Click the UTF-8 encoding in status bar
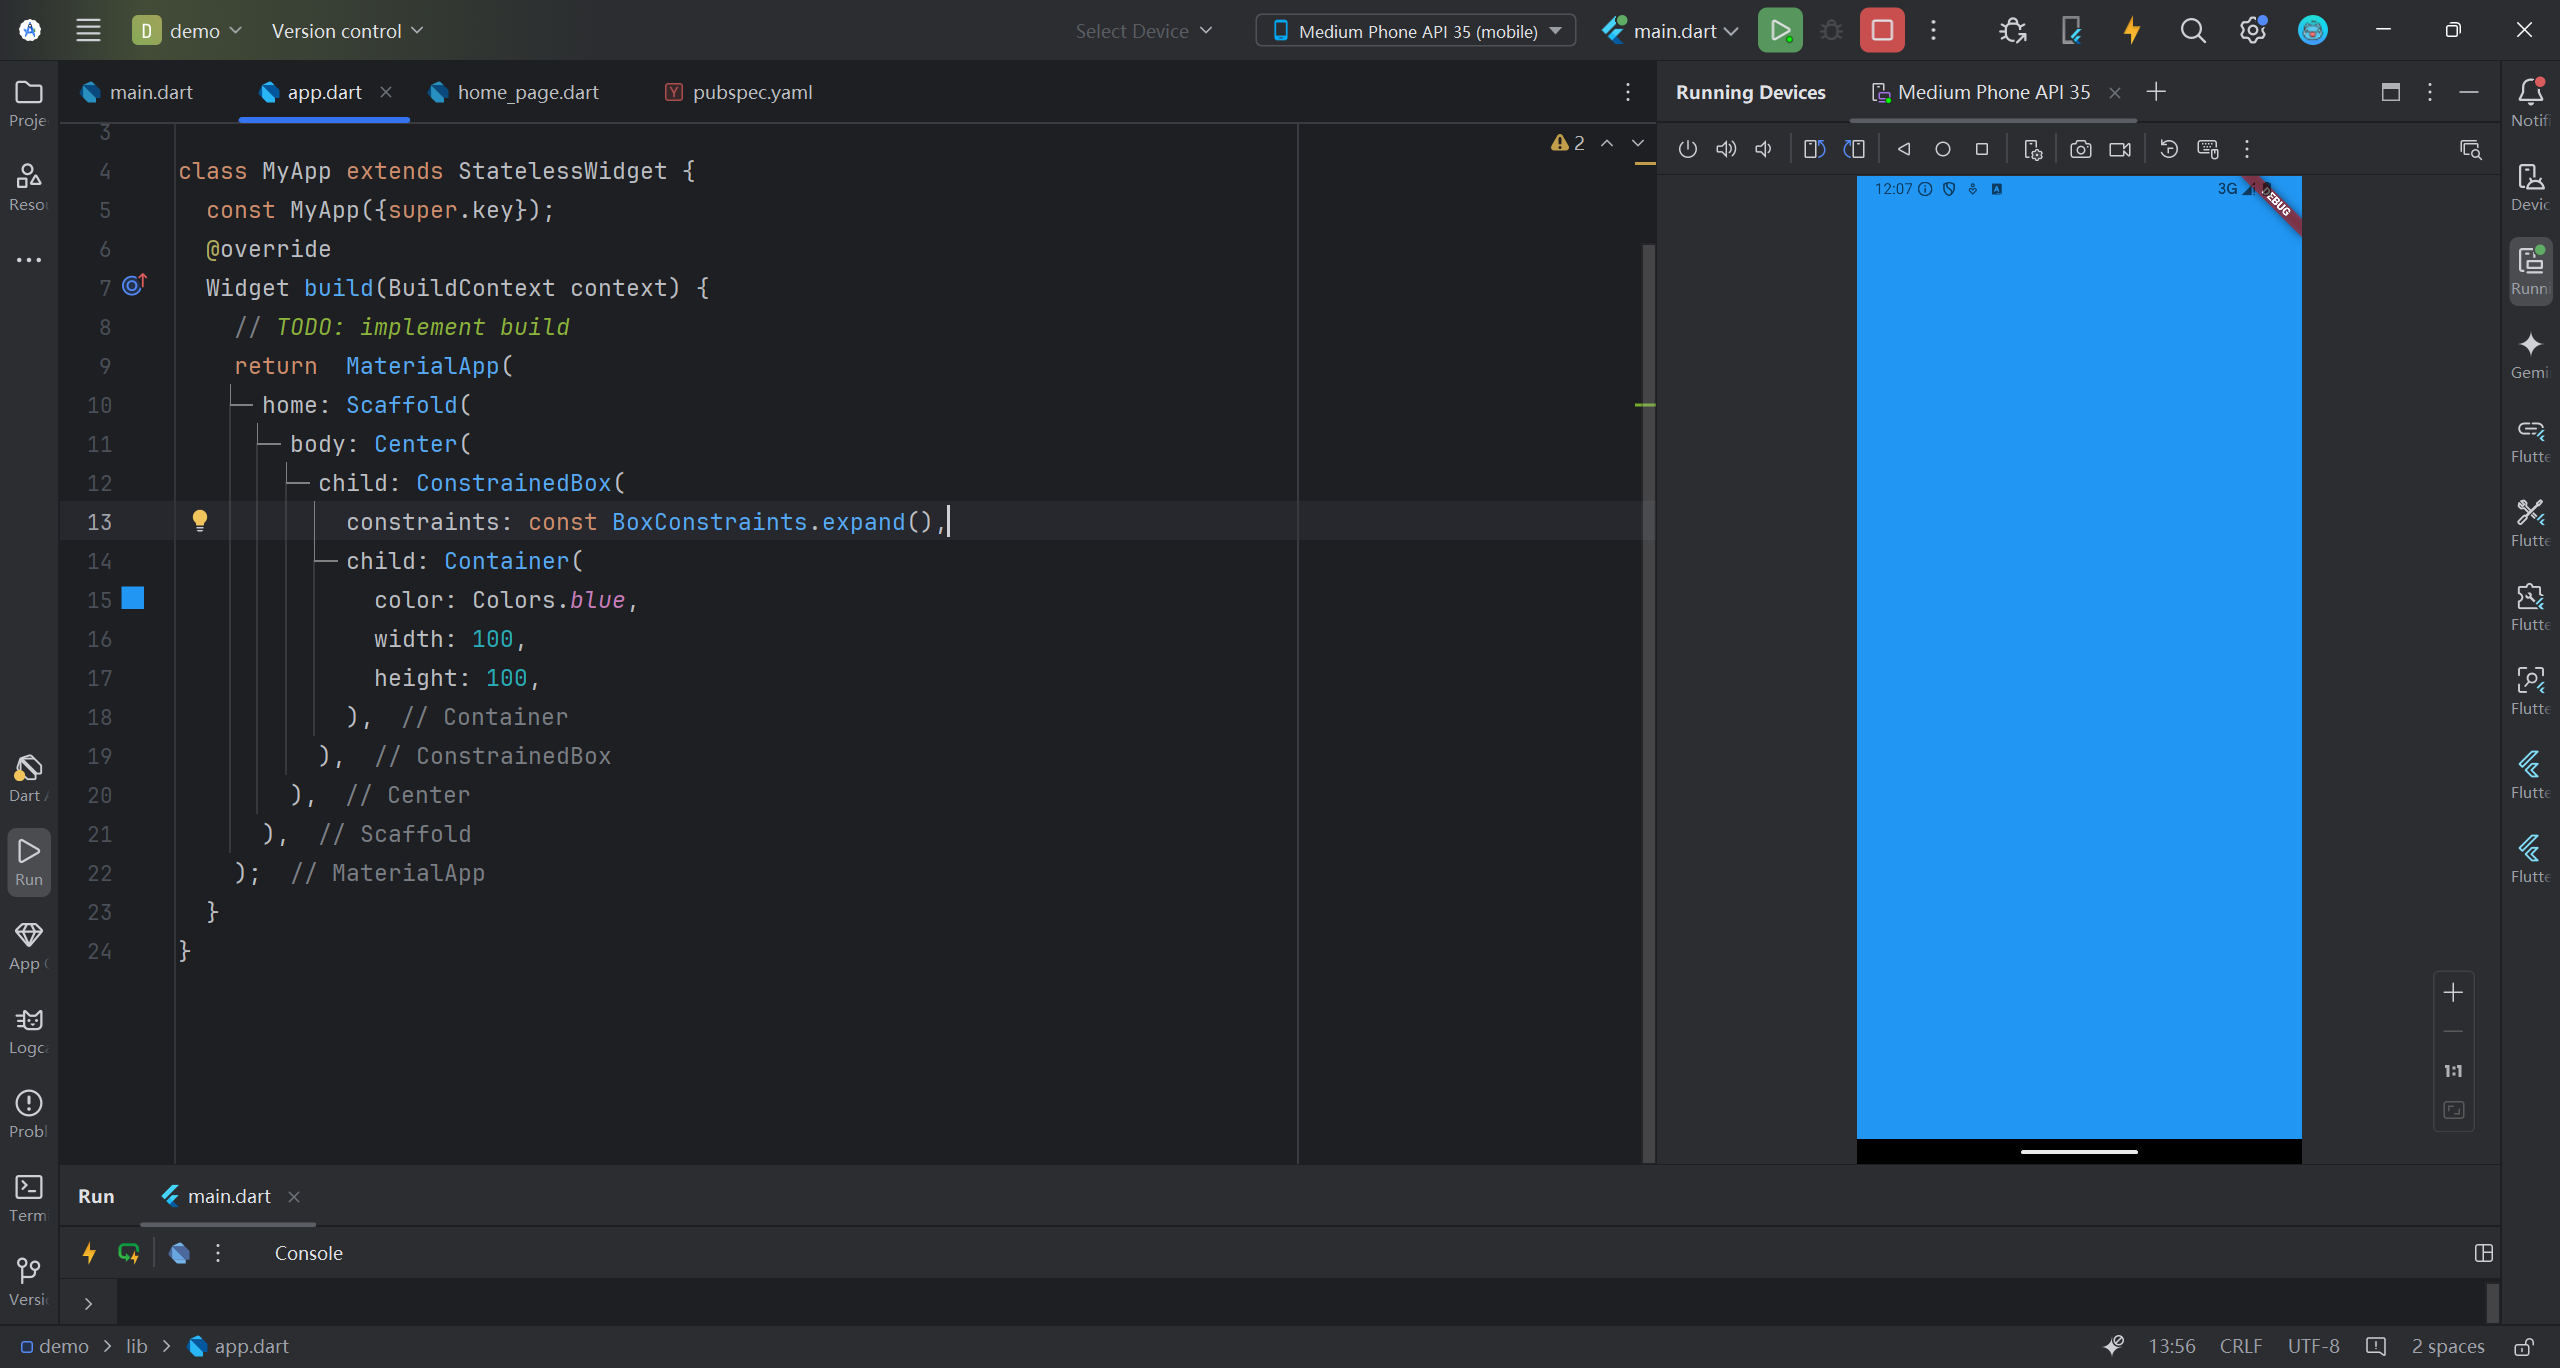 click(x=2312, y=1346)
